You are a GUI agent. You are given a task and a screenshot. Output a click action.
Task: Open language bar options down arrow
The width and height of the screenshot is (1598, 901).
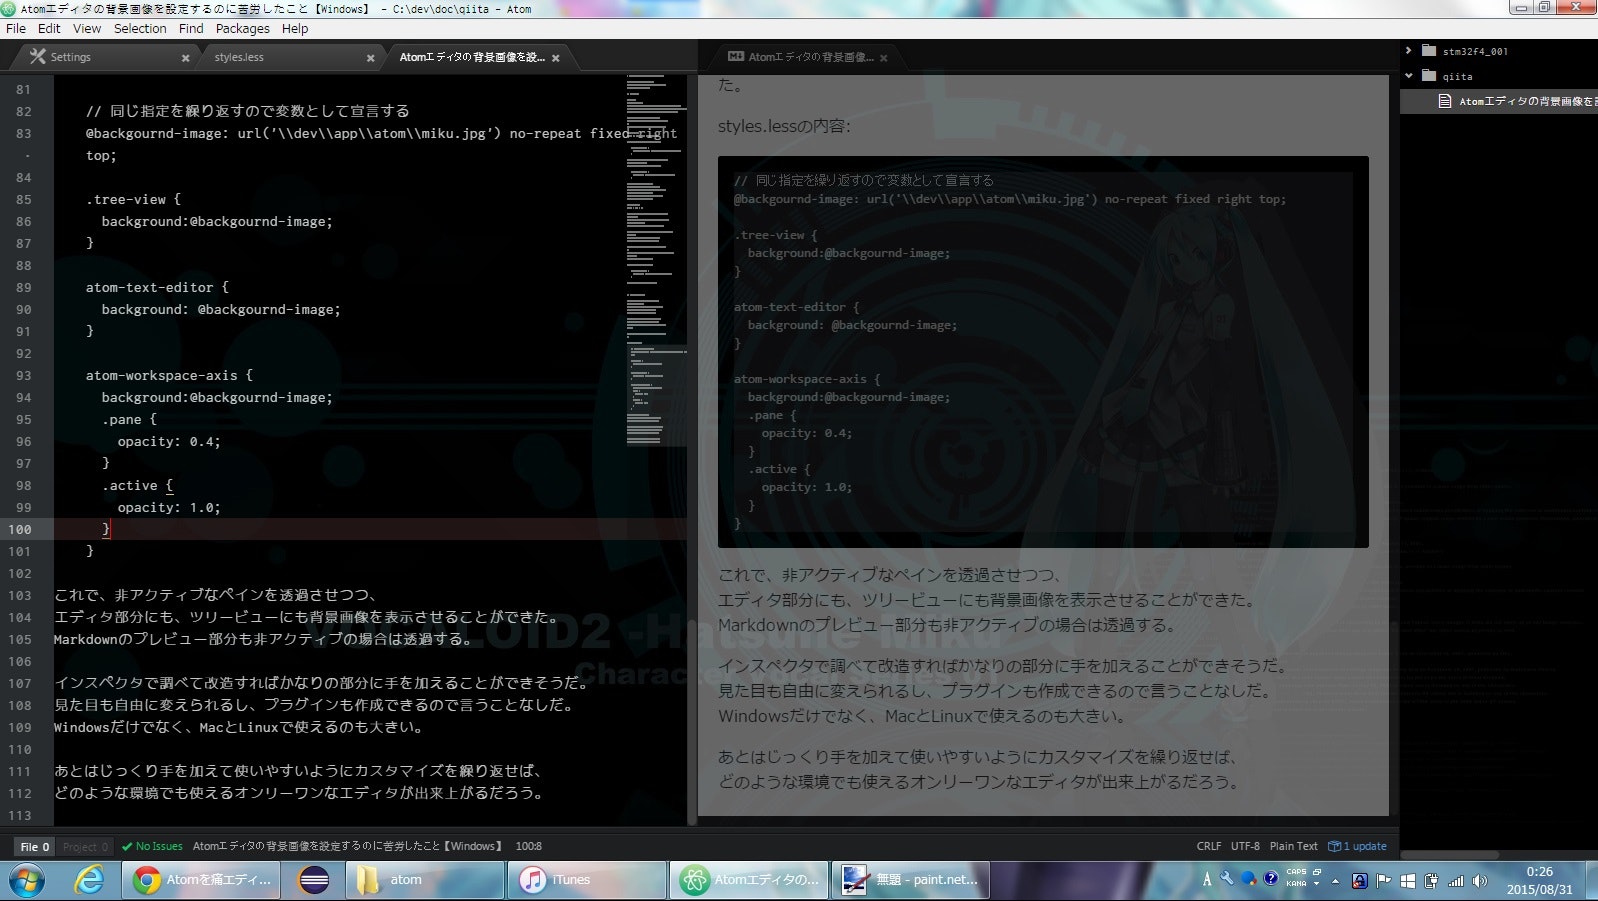[1316, 884]
